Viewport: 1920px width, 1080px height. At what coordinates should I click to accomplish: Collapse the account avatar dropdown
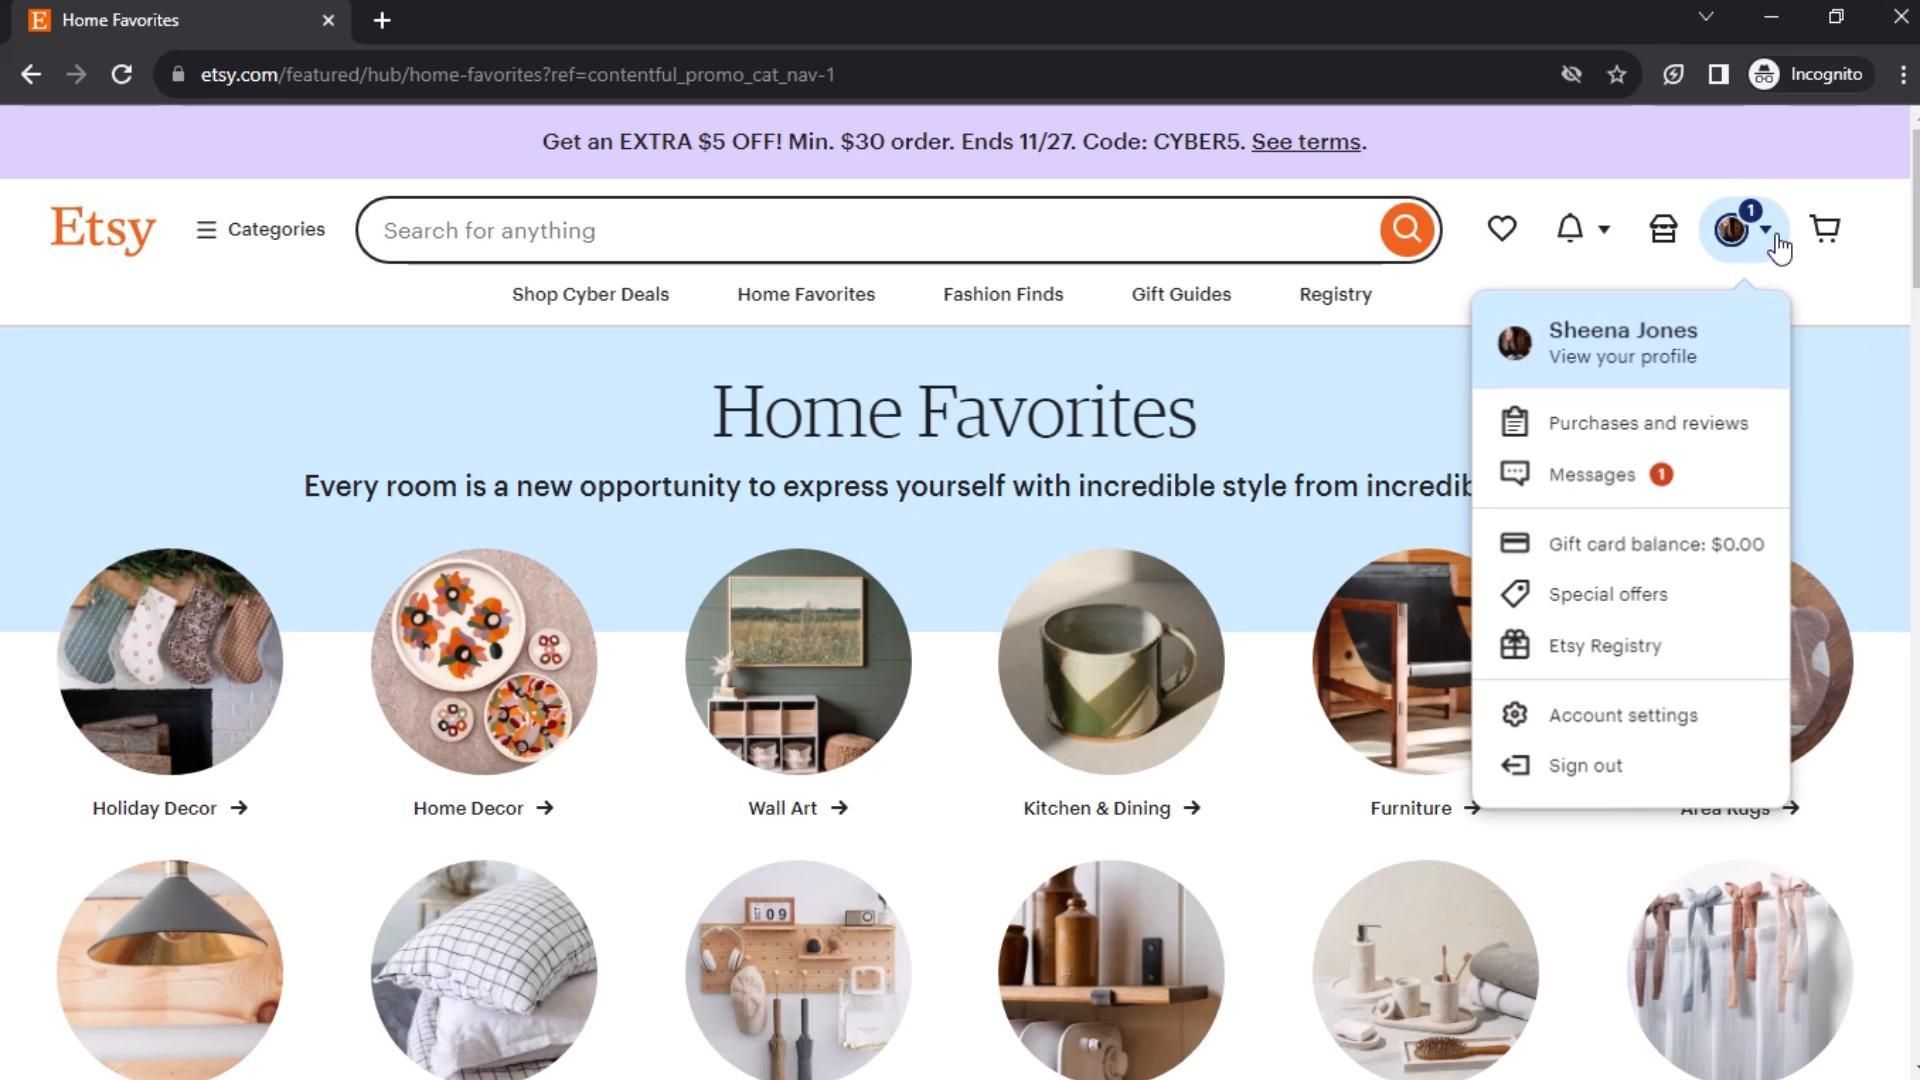point(1743,229)
